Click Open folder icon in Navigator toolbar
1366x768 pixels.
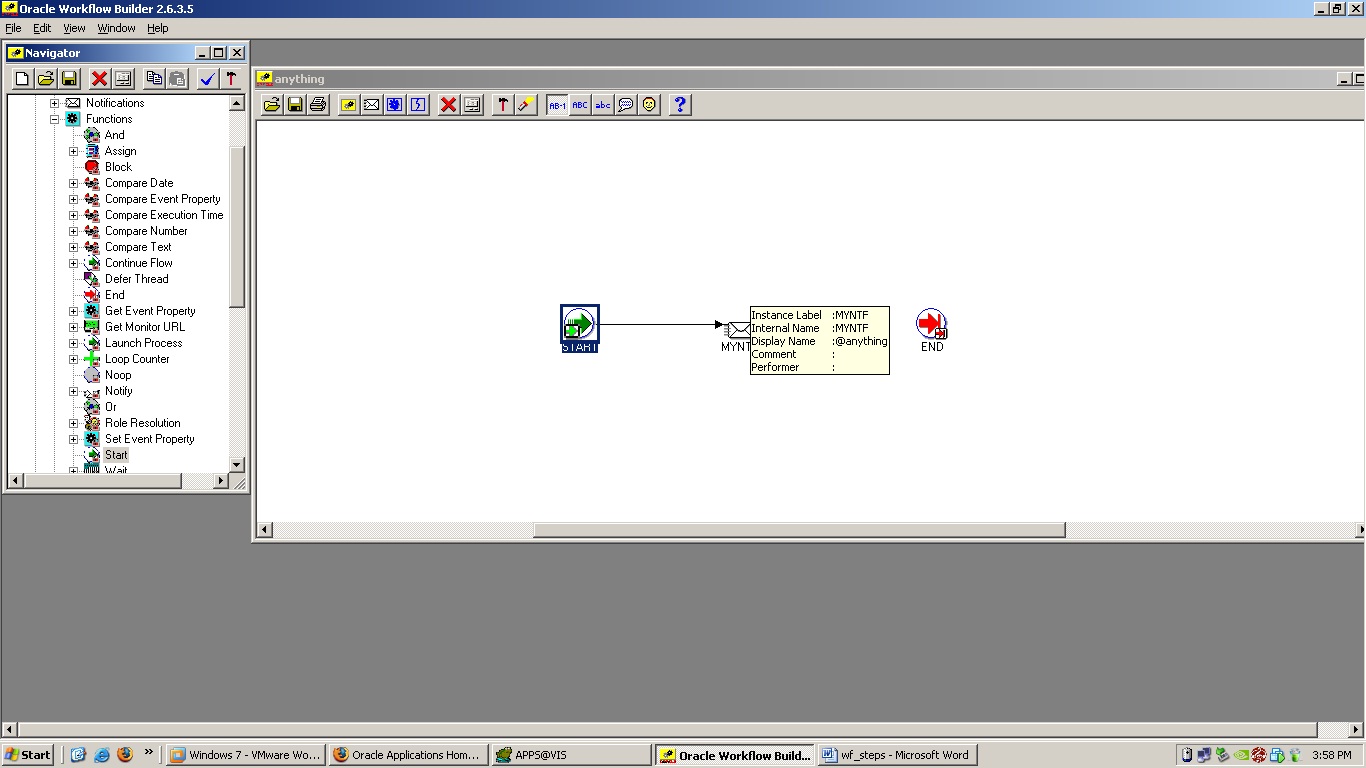point(46,79)
